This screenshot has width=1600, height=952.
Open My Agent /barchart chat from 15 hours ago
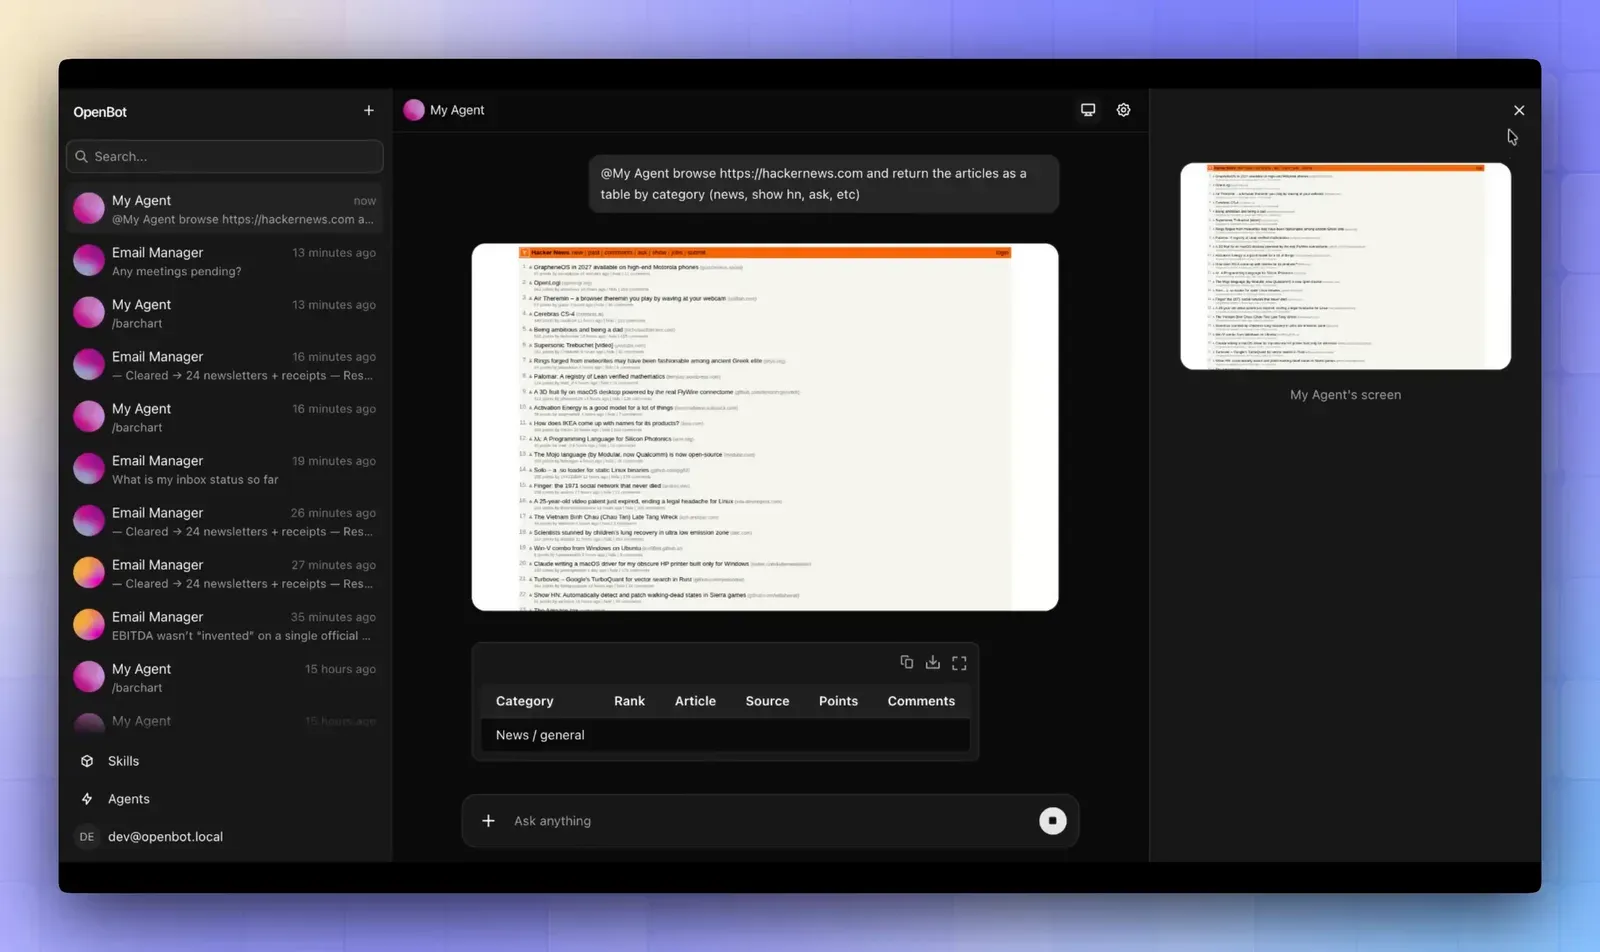coord(225,677)
